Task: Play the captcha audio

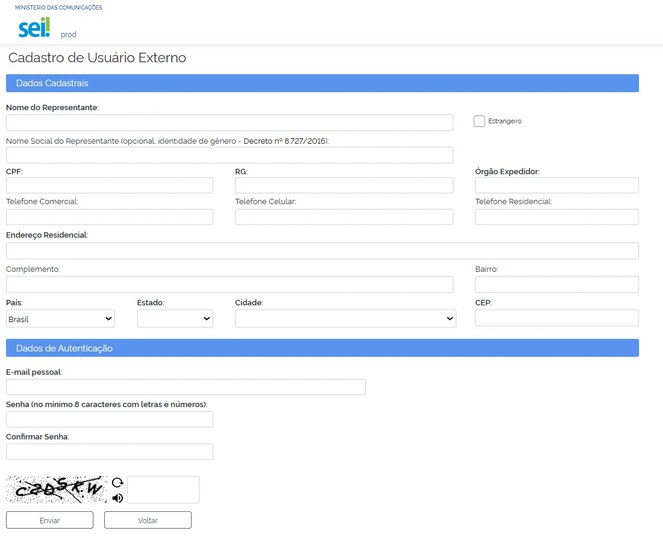Action: (x=117, y=497)
